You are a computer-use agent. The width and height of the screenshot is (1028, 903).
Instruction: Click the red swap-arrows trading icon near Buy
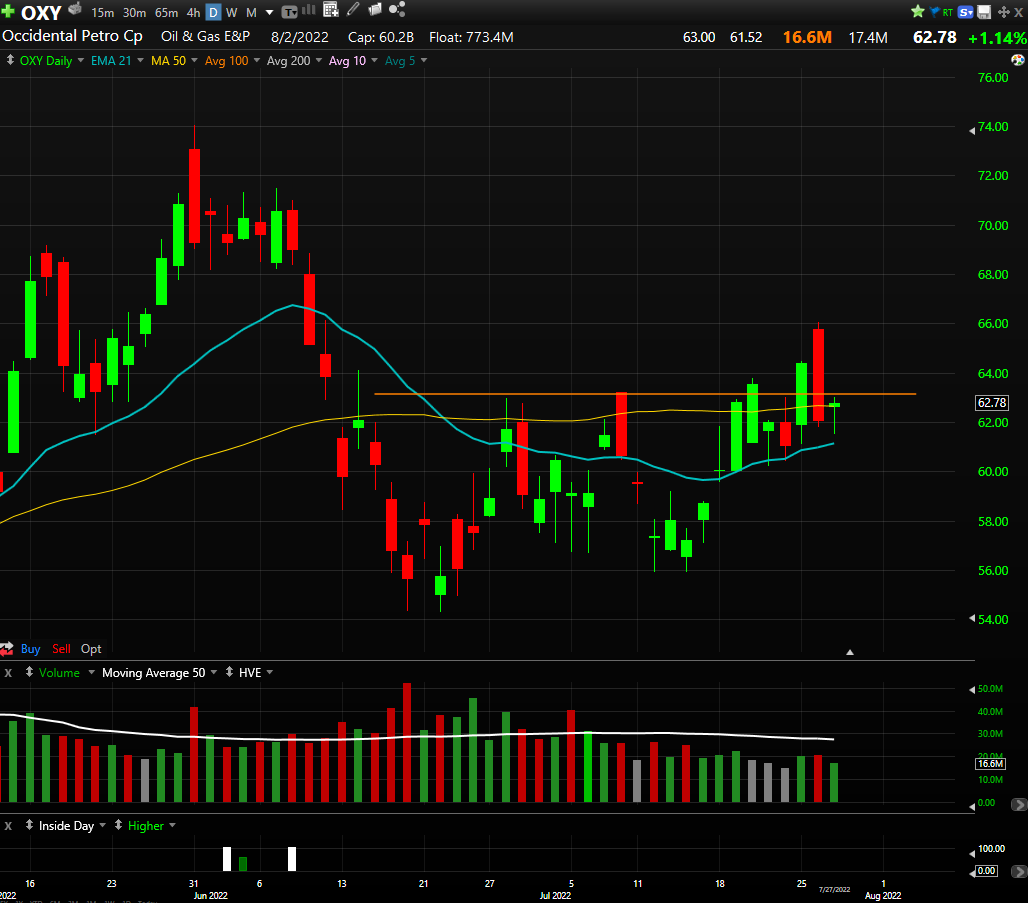pos(7,649)
